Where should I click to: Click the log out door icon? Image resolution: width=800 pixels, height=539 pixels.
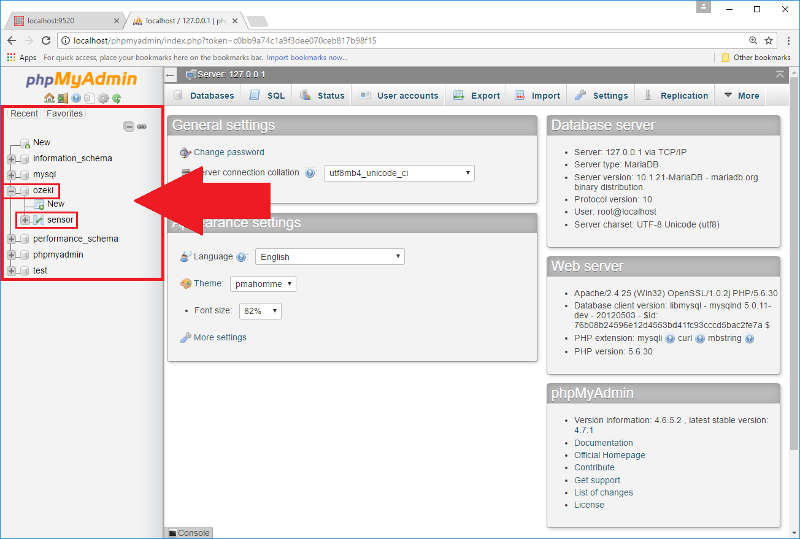(62, 98)
